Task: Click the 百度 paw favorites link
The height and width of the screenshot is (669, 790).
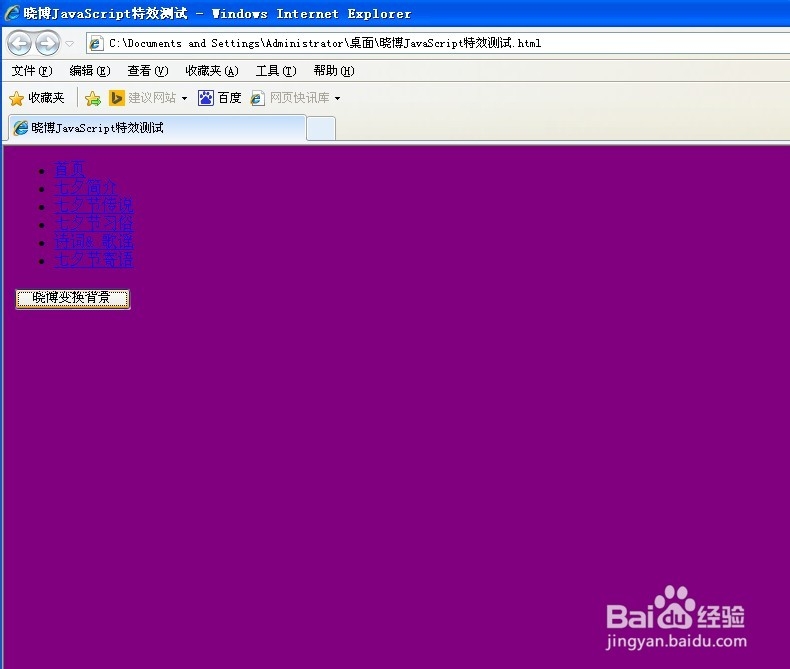Action: [x=220, y=98]
